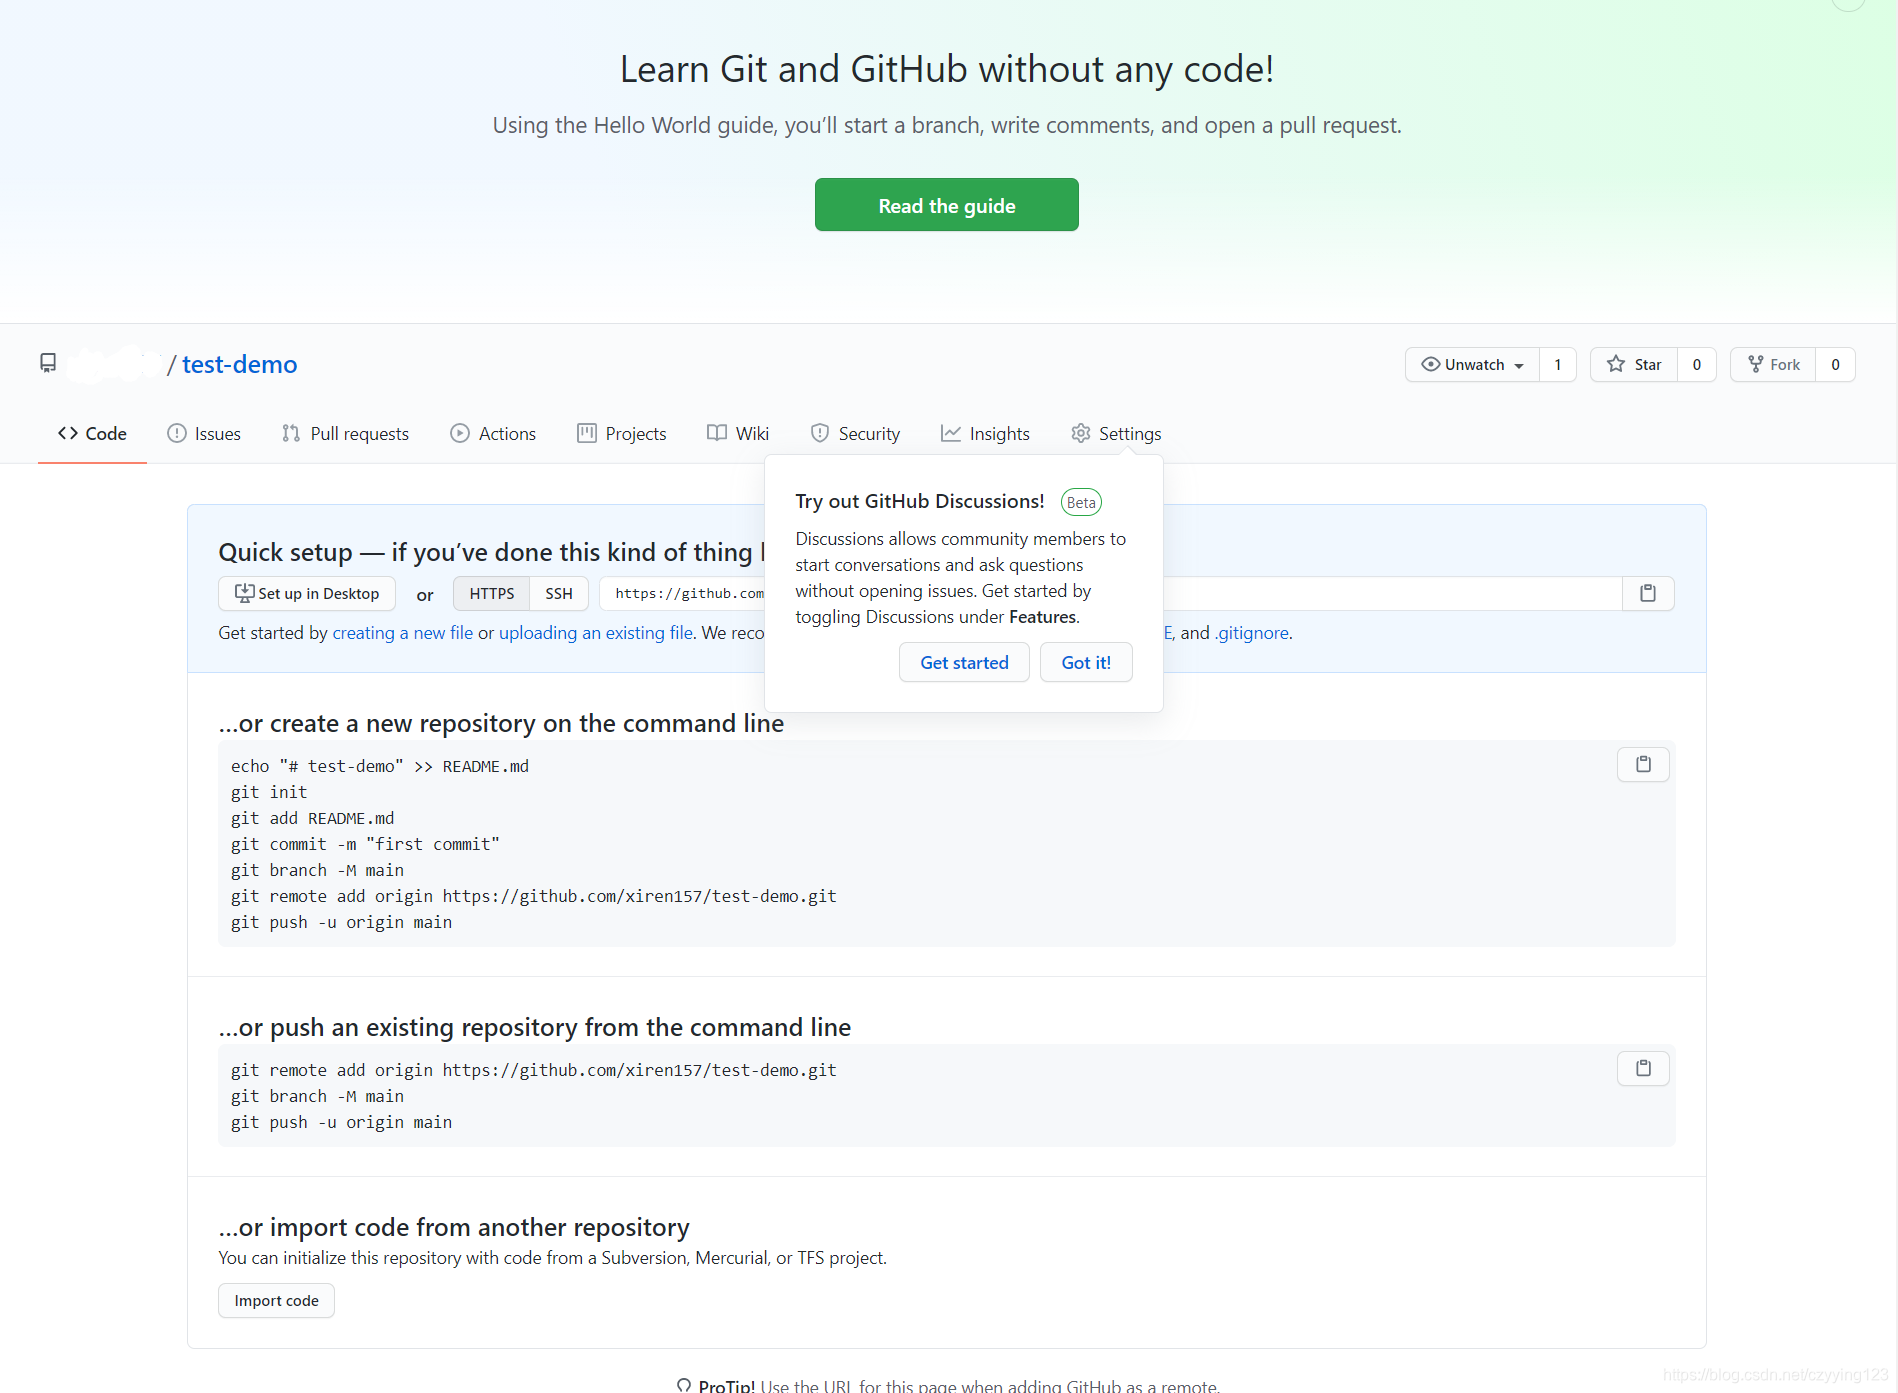Click the star icon on Star button

click(x=1616, y=364)
